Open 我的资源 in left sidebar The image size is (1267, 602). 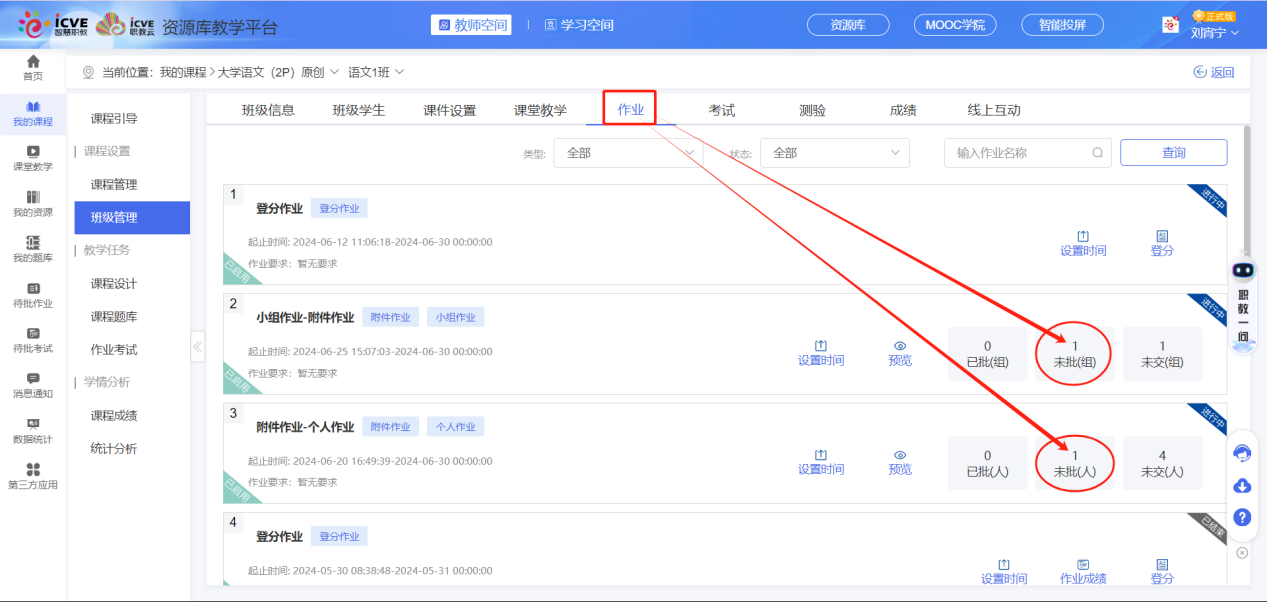[x=33, y=203]
